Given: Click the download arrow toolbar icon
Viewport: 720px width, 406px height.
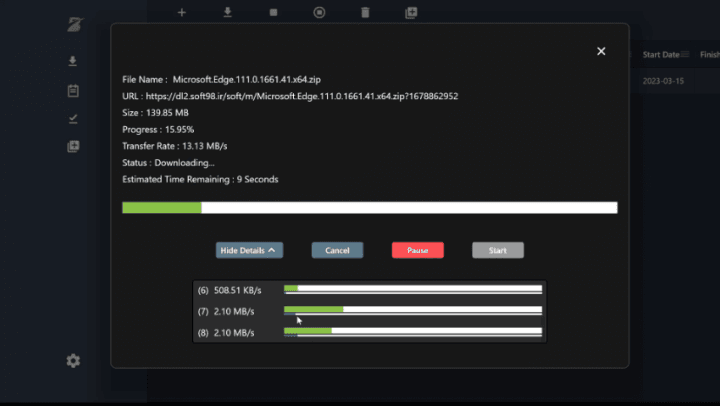Looking at the screenshot, I should click(227, 12).
